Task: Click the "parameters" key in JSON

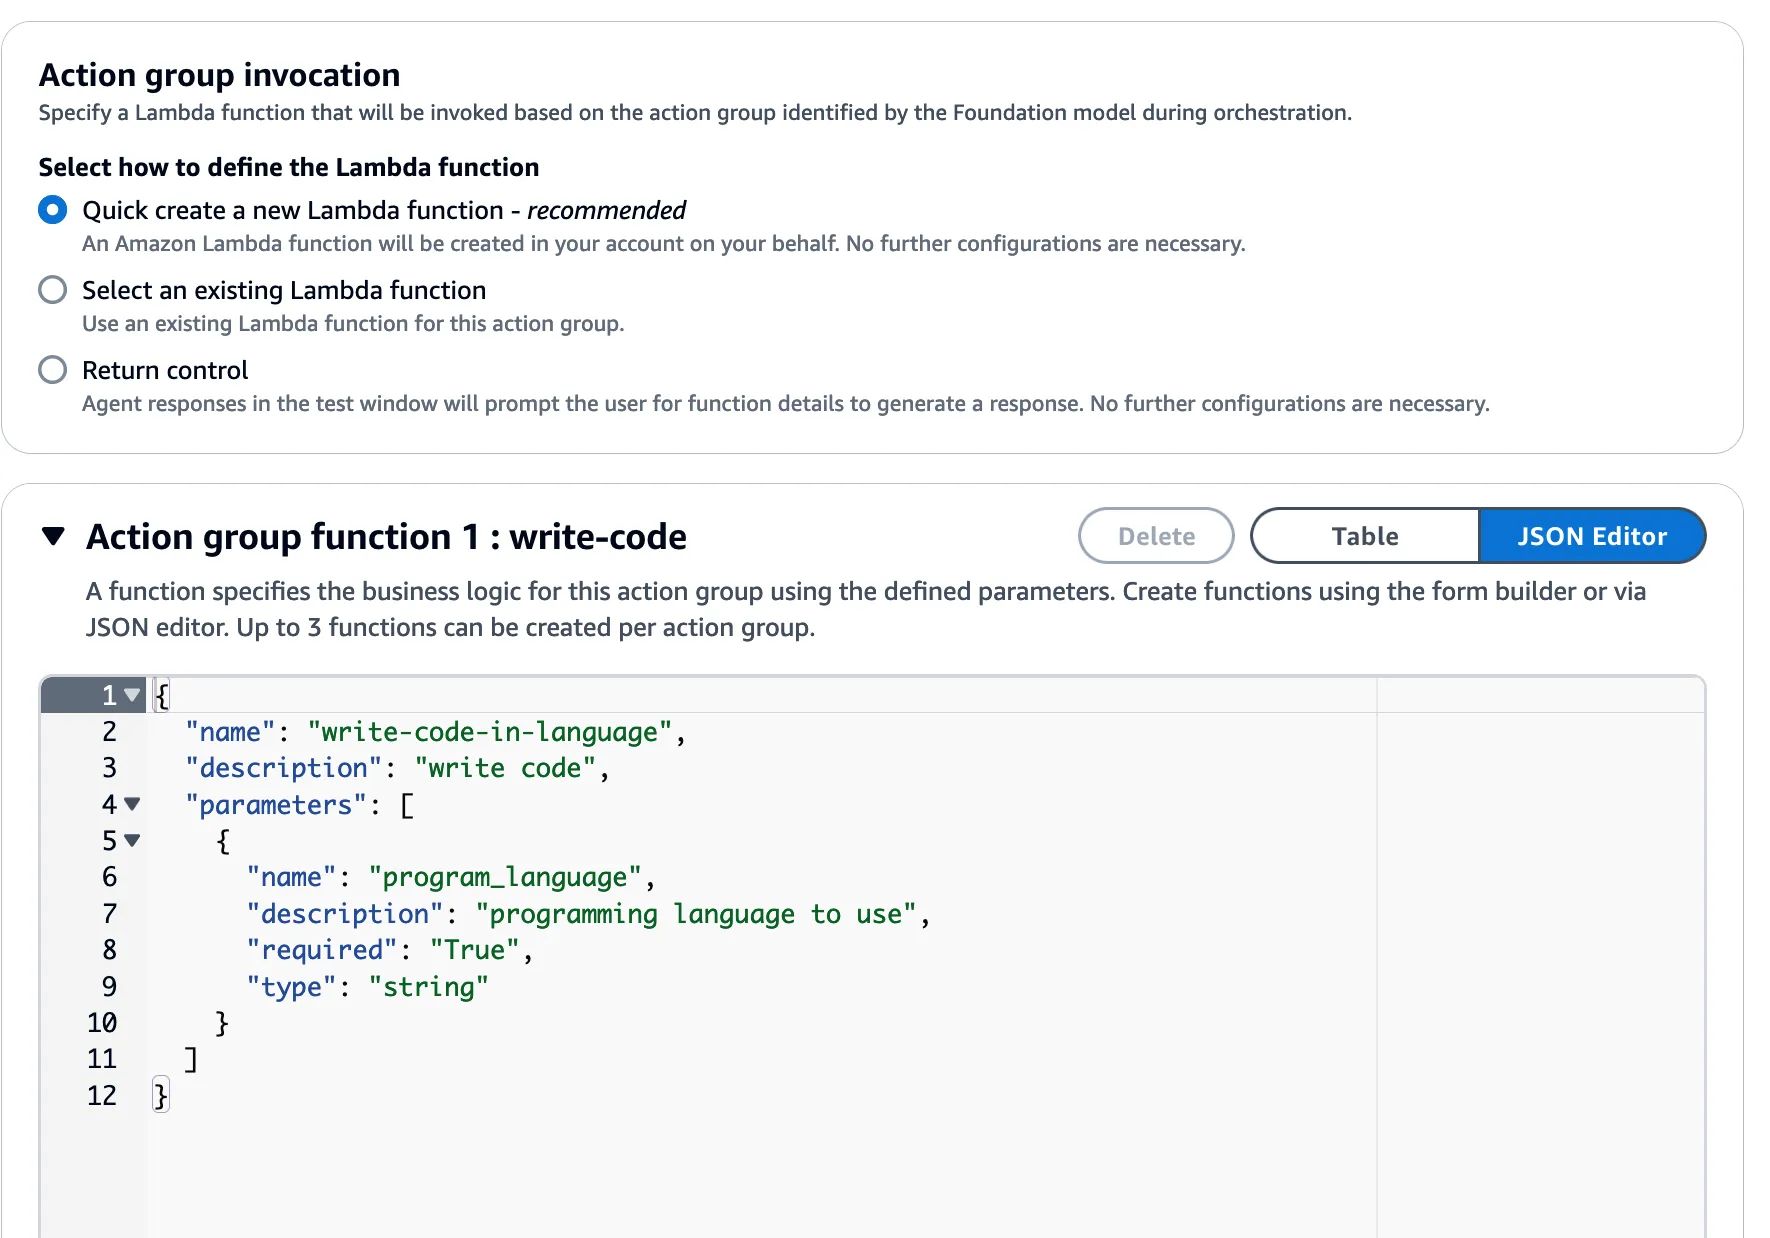Action: (276, 805)
